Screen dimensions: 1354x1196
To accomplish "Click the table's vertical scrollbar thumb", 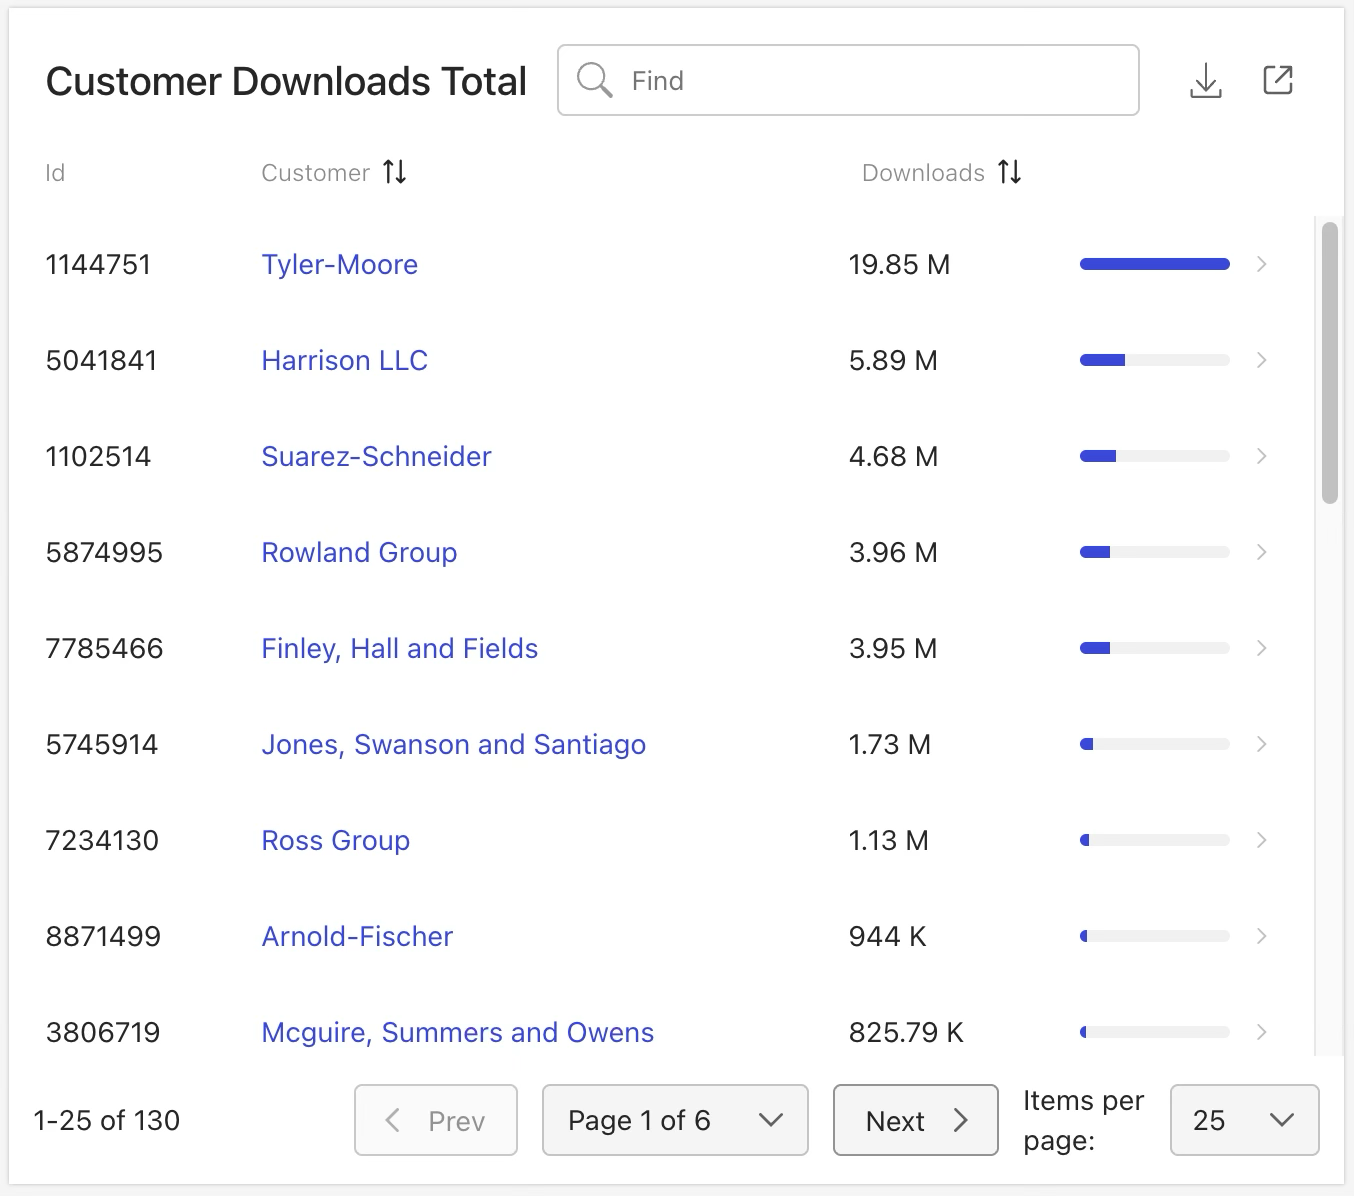I will [x=1330, y=362].
